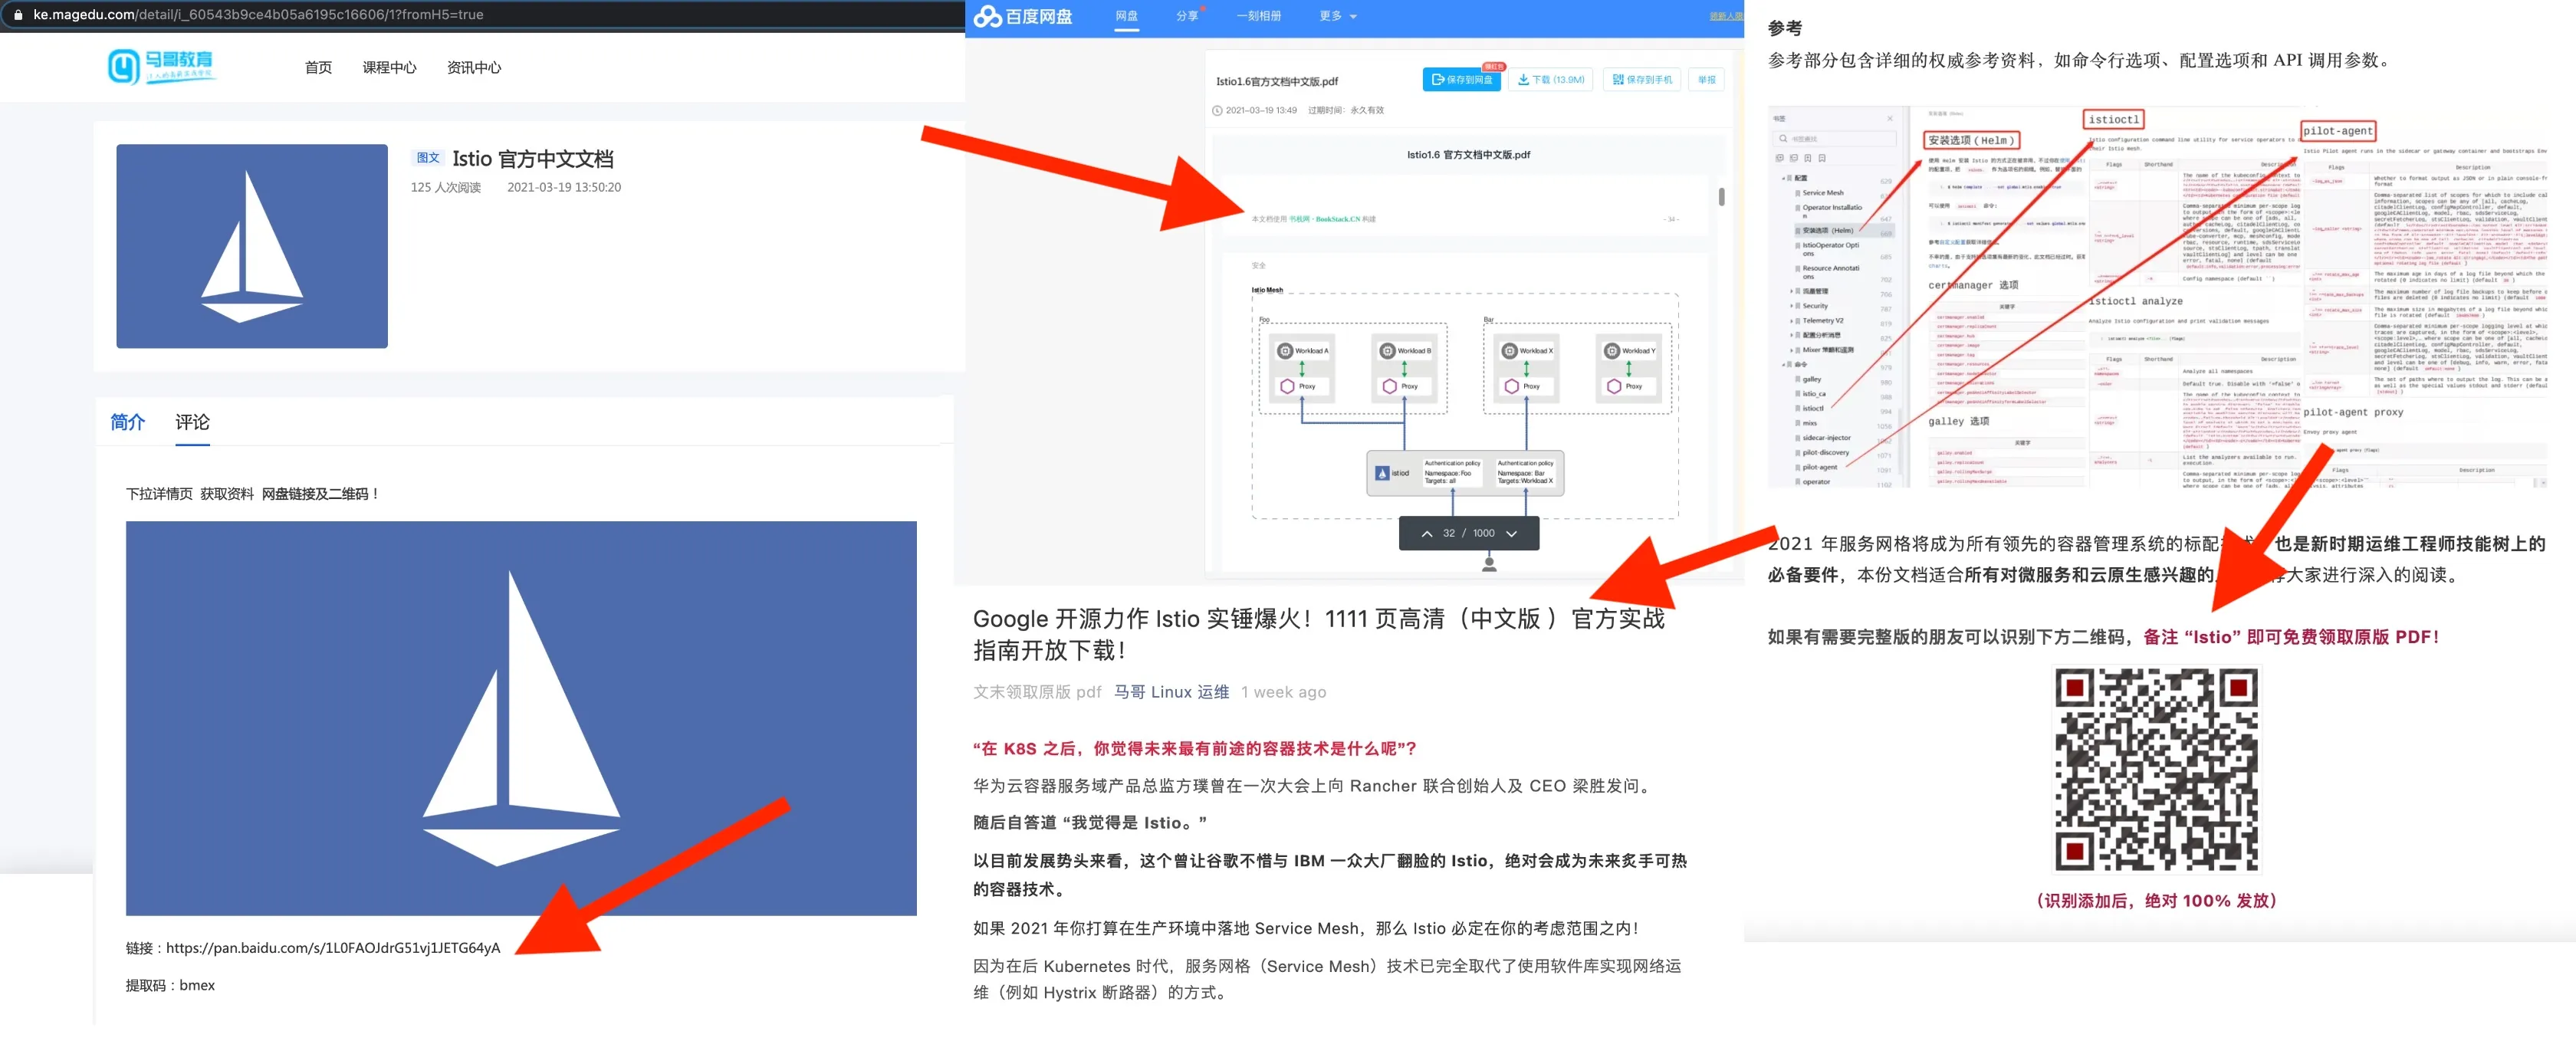Click the 书签查找 search field
The image size is (2576, 1064).
pos(1835,139)
